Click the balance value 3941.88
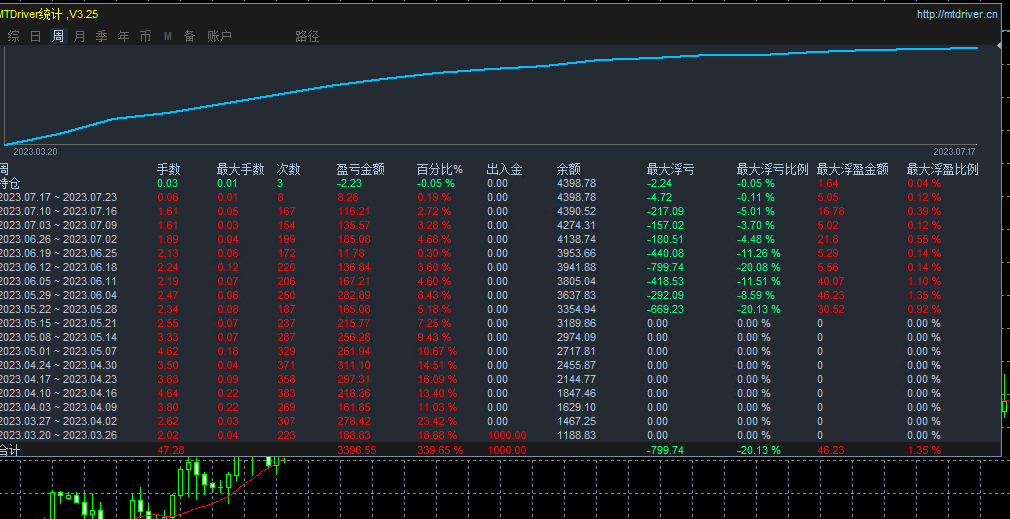The height and width of the screenshot is (519, 1010). 576,267
